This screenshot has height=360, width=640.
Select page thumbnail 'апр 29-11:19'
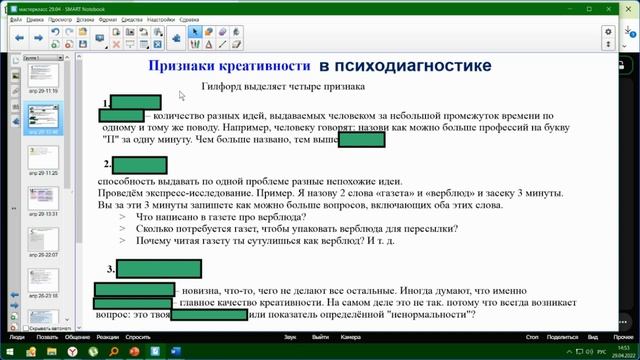tap(43, 76)
